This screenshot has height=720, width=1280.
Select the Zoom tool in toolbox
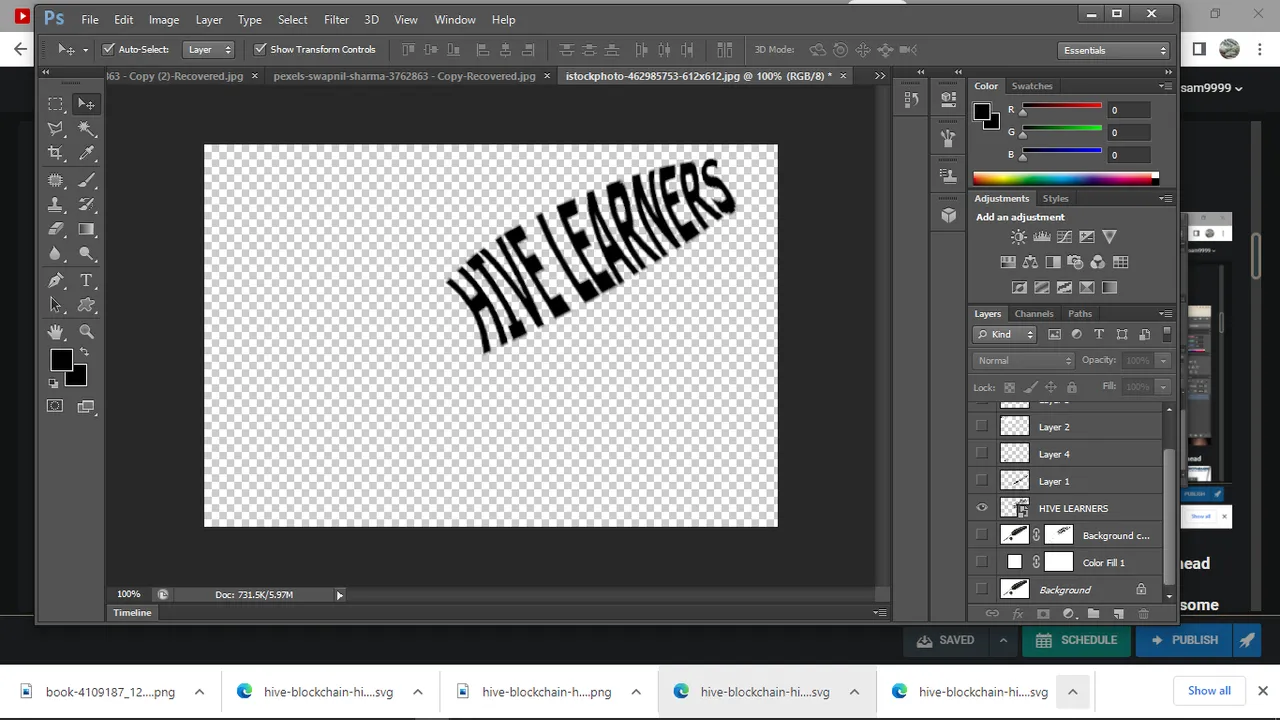tap(87, 332)
